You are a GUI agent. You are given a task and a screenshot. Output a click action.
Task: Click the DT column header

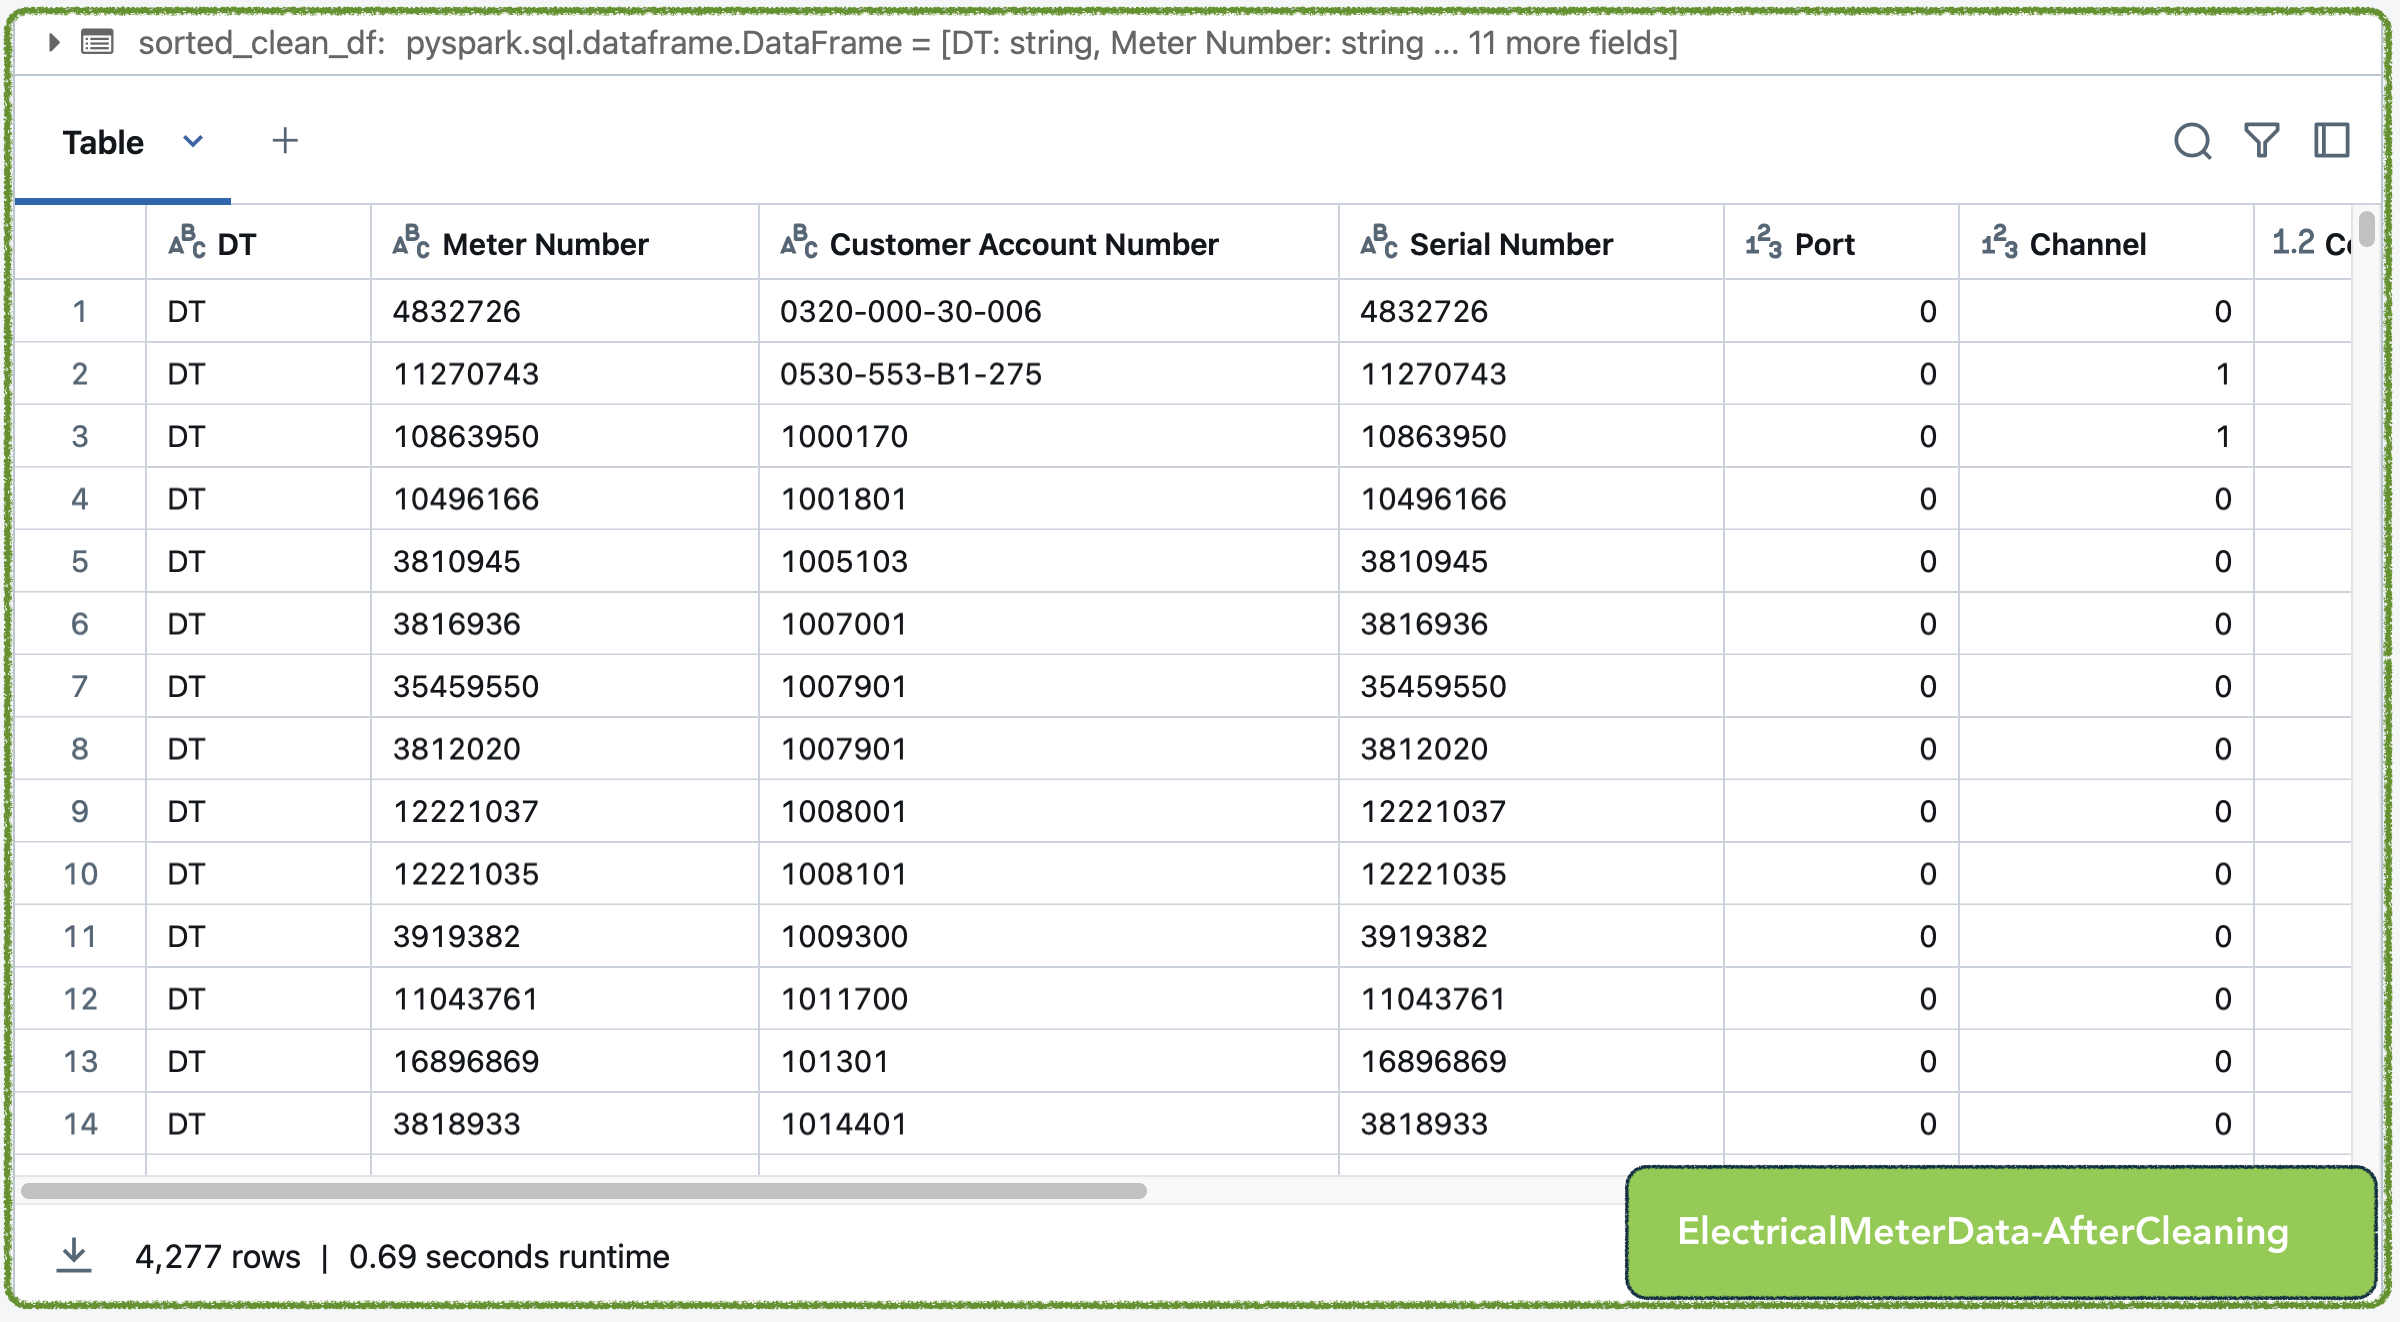pyautogui.click(x=258, y=243)
